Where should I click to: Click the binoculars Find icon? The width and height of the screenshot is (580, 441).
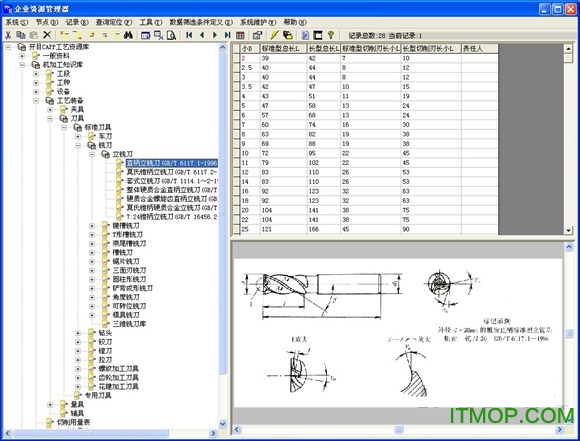(x=128, y=35)
